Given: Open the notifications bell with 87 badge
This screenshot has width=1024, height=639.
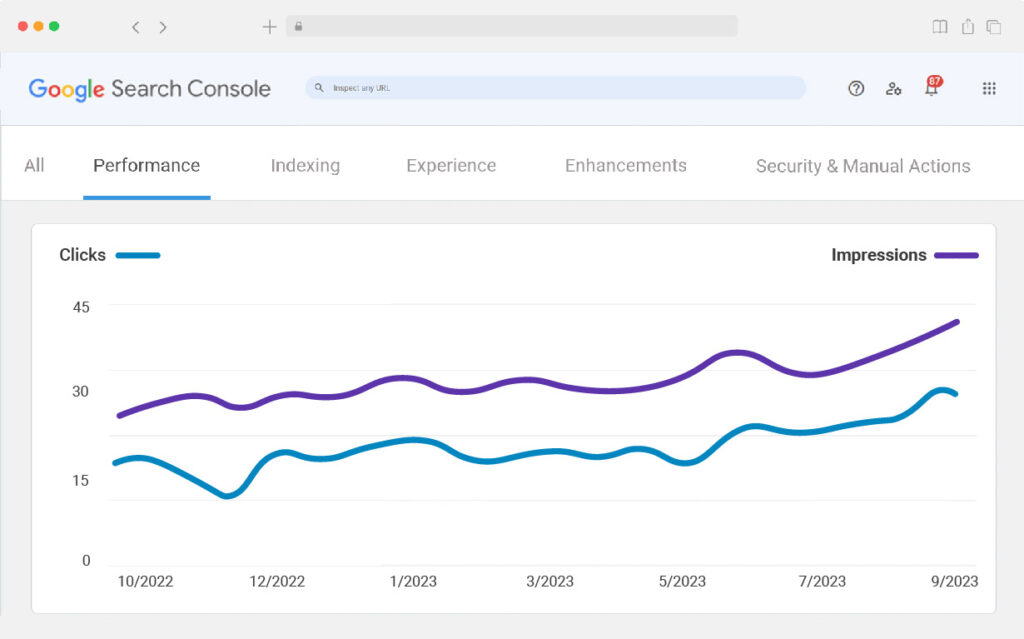Looking at the screenshot, I should click(x=932, y=88).
